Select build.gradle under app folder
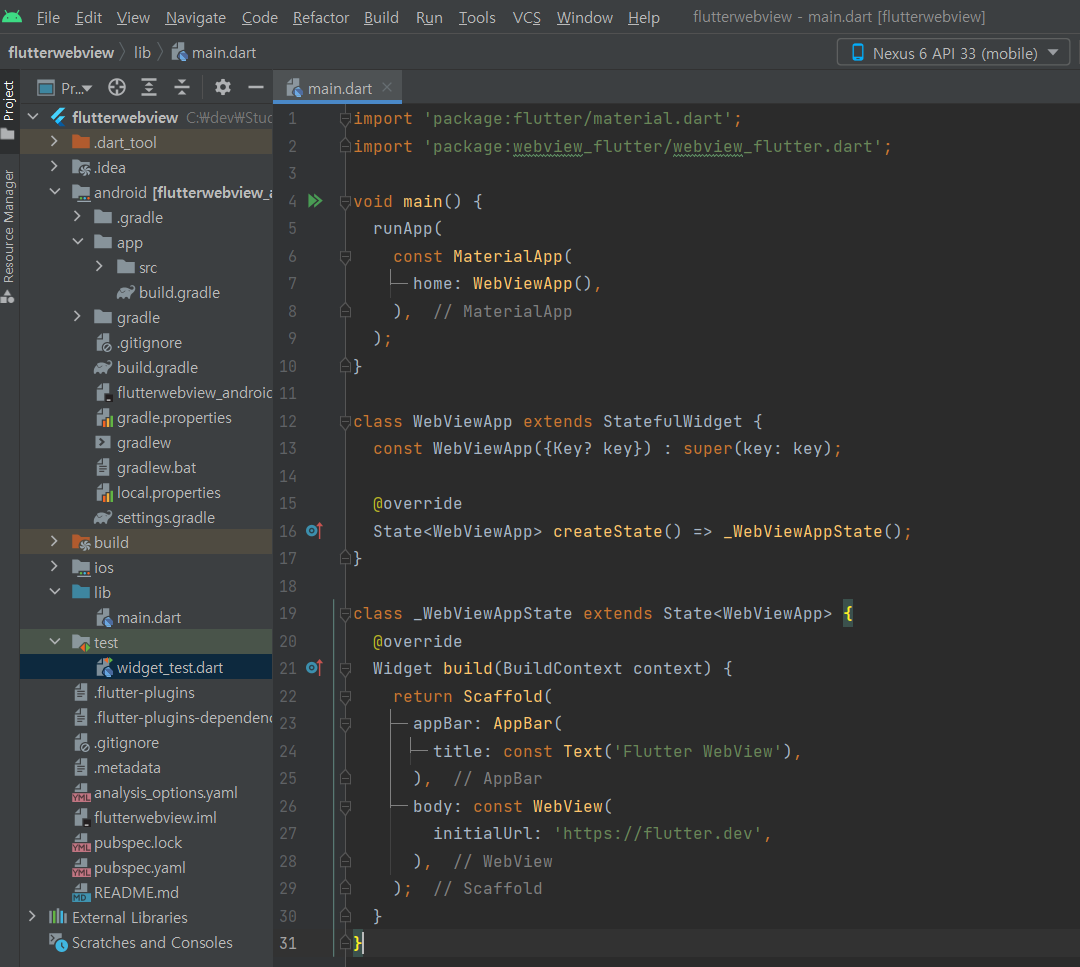 (168, 292)
